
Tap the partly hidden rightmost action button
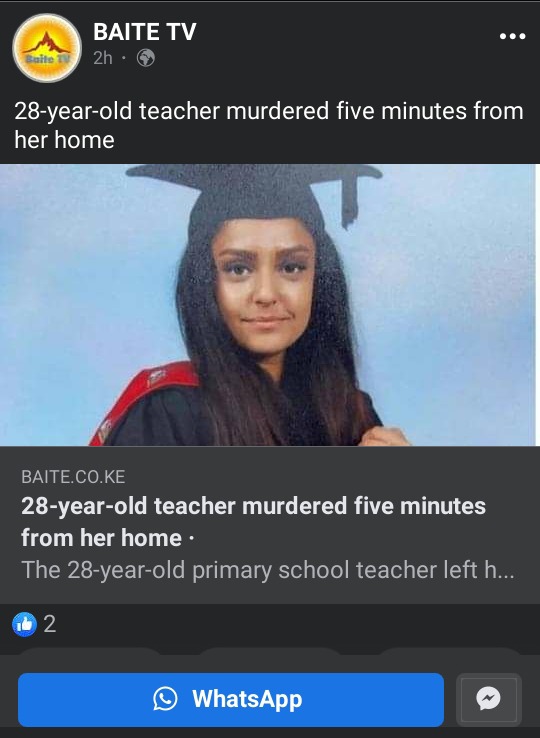click(x=450, y=651)
